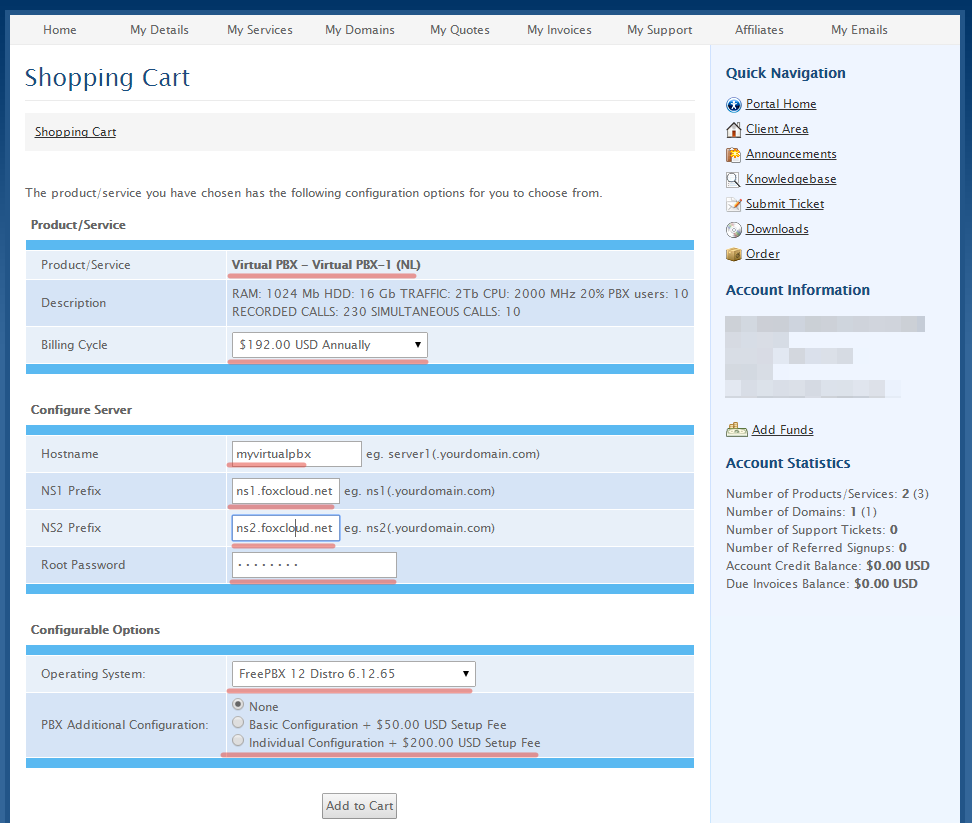
Task: Click the Portal Home globe icon
Action: click(x=734, y=104)
